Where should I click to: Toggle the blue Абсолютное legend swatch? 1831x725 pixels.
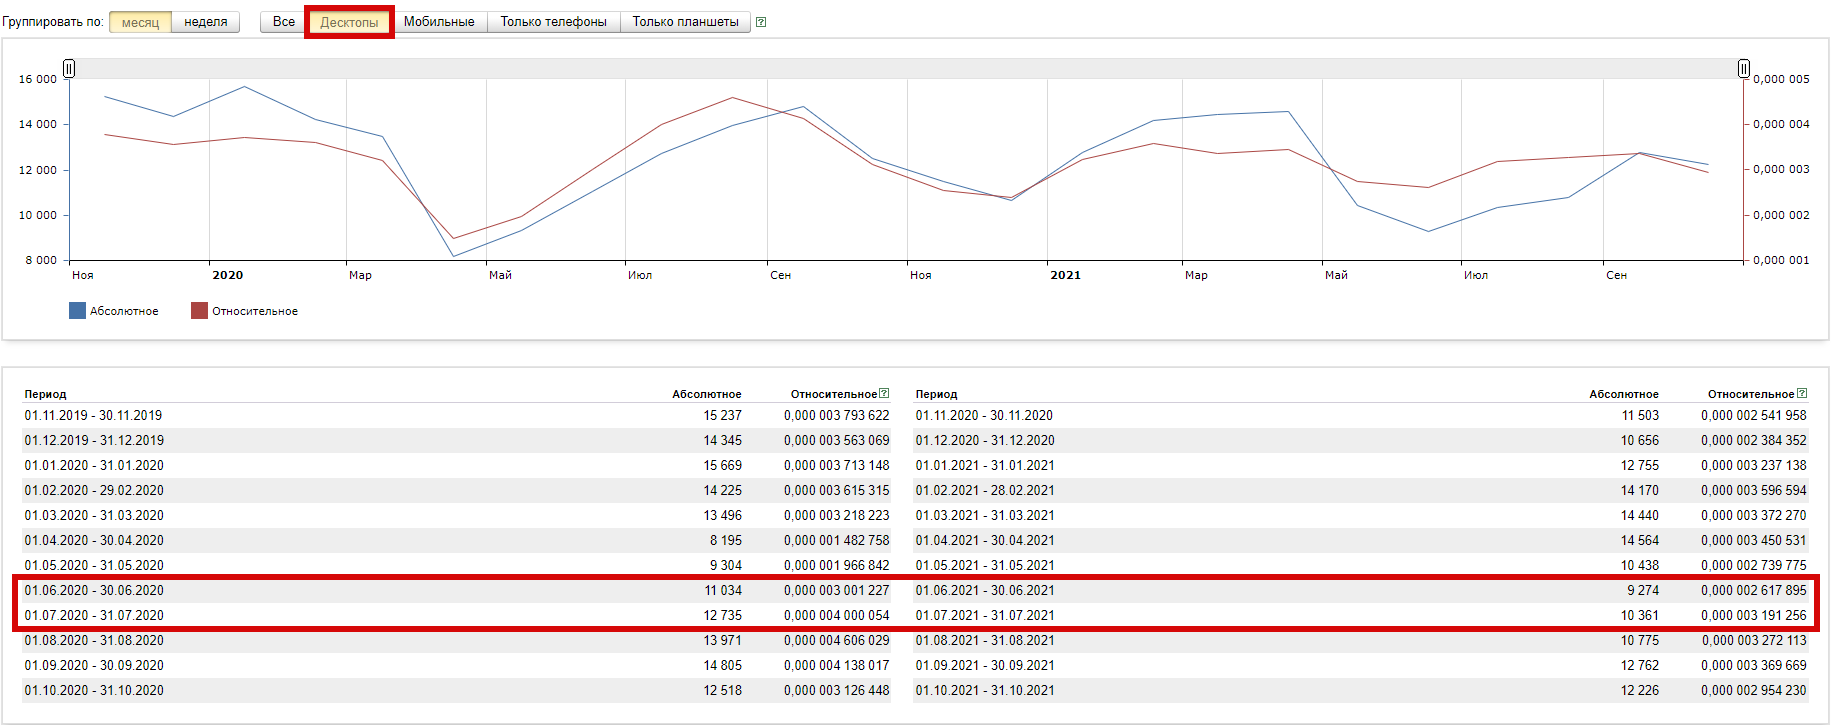coord(77,311)
